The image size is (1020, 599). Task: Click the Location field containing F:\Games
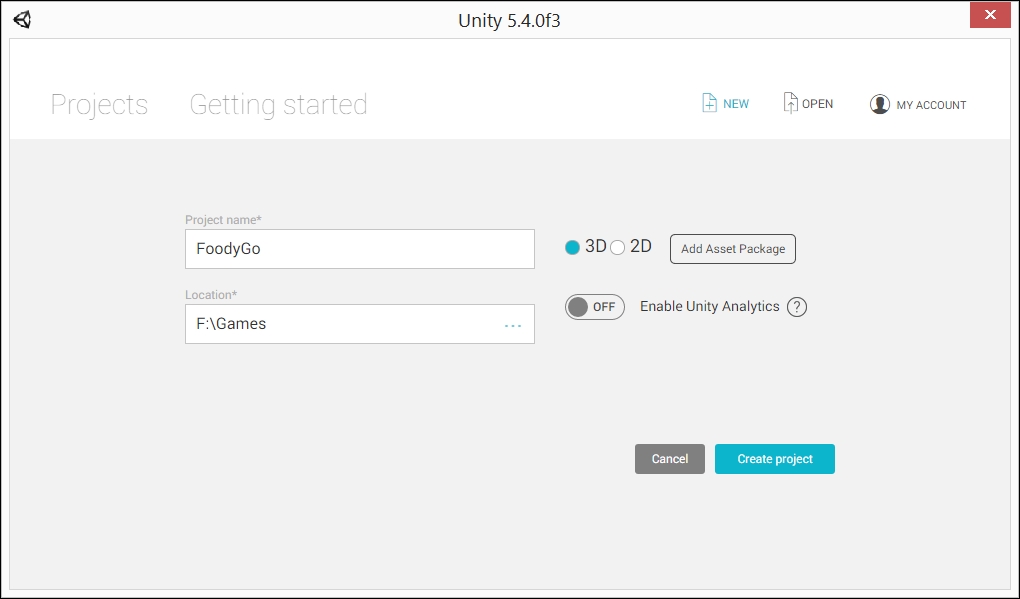(360, 324)
